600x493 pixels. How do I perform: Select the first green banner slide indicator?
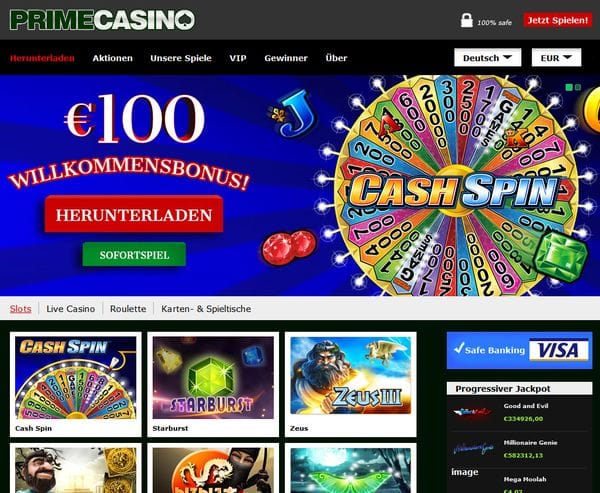pos(569,87)
